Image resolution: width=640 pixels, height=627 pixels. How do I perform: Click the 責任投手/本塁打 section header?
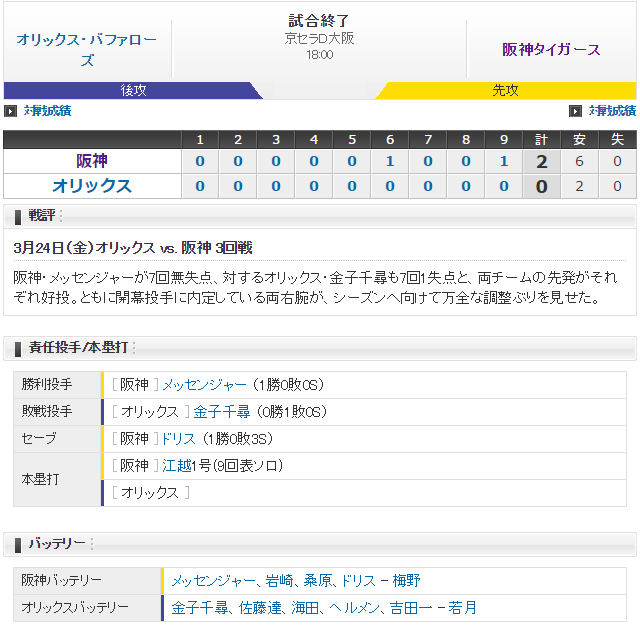tap(320, 348)
